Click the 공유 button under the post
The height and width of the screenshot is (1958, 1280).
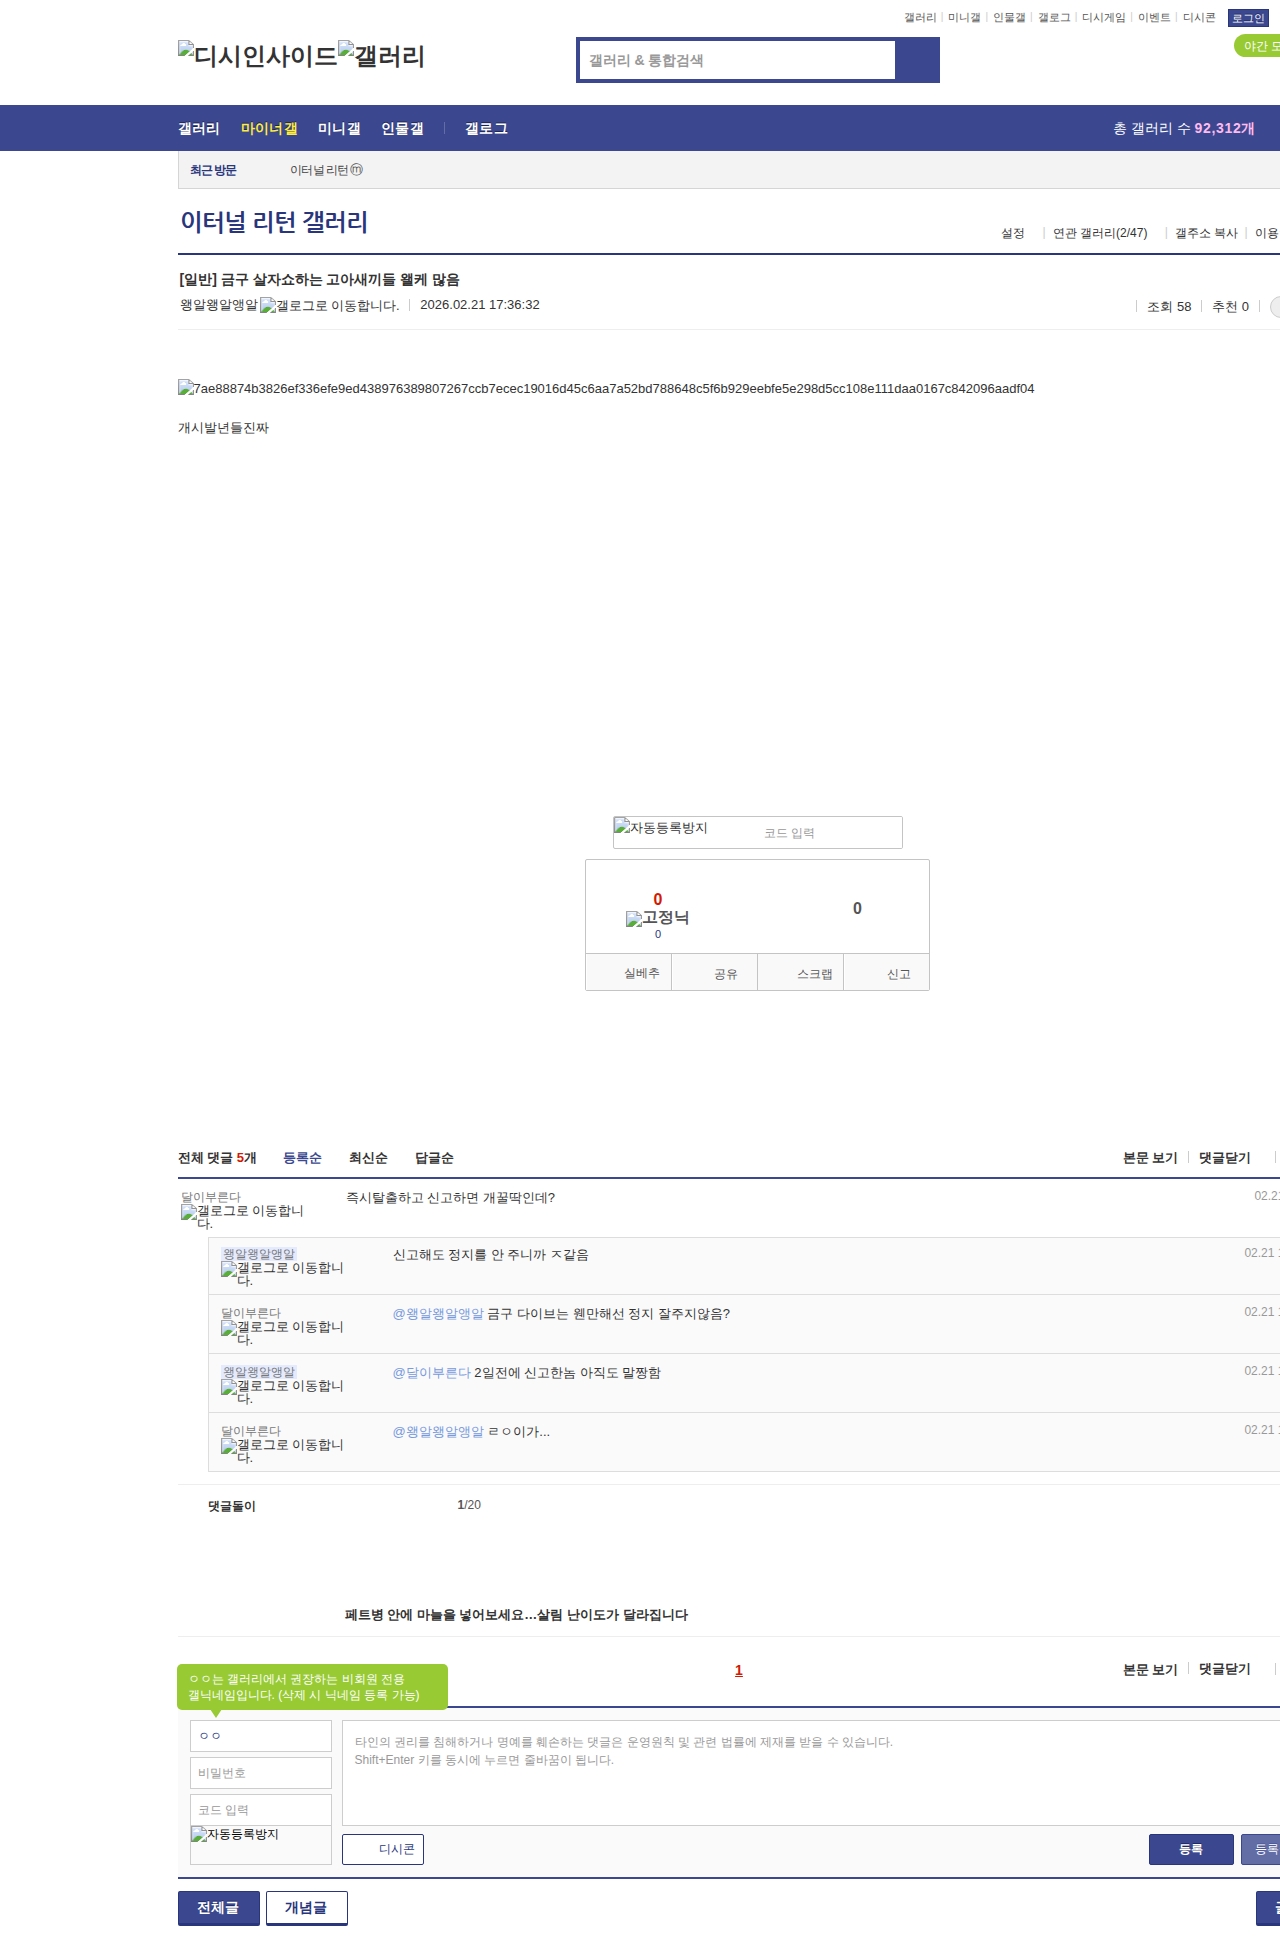pos(715,973)
